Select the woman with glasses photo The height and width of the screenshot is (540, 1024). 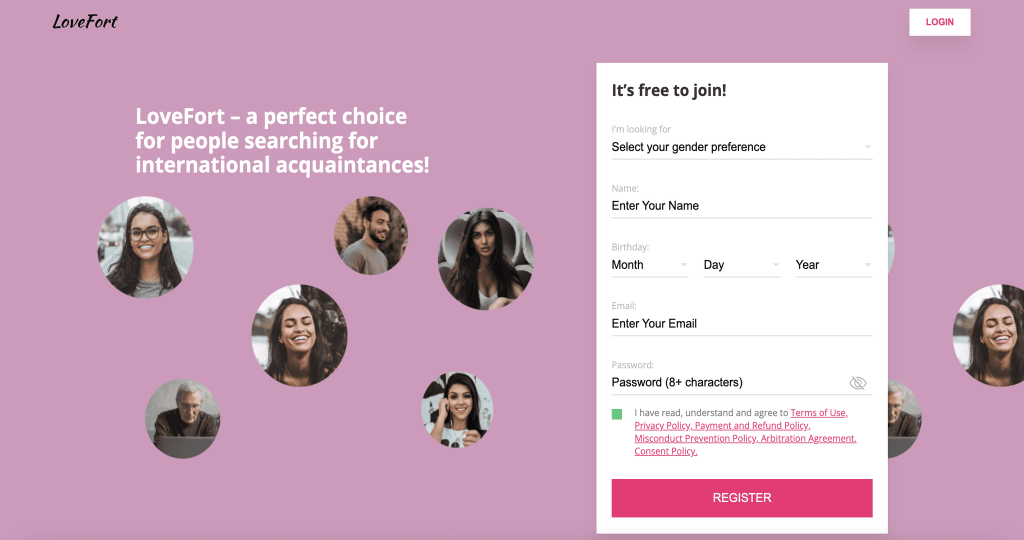point(145,247)
